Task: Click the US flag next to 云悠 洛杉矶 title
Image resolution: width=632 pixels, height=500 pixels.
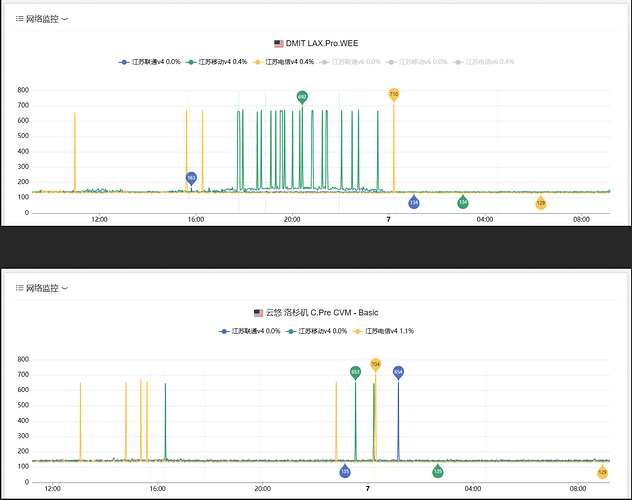Action: (x=258, y=313)
